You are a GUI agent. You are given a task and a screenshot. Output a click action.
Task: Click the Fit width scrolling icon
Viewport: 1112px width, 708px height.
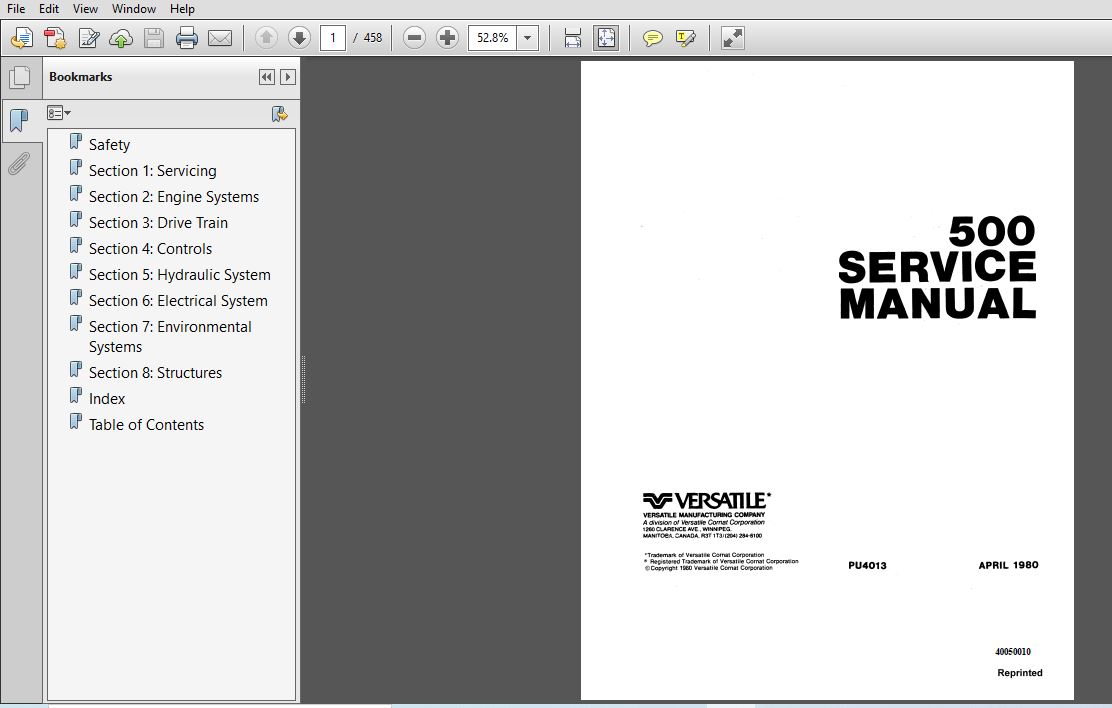(572, 38)
